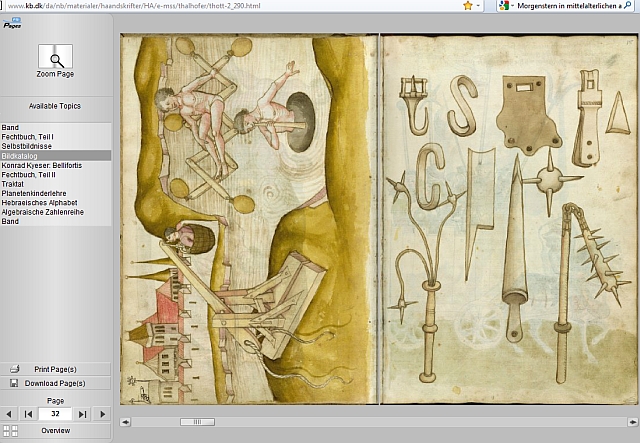Jump to the last page
The height and width of the screenshot is (443, 640).
coord(83,413)
